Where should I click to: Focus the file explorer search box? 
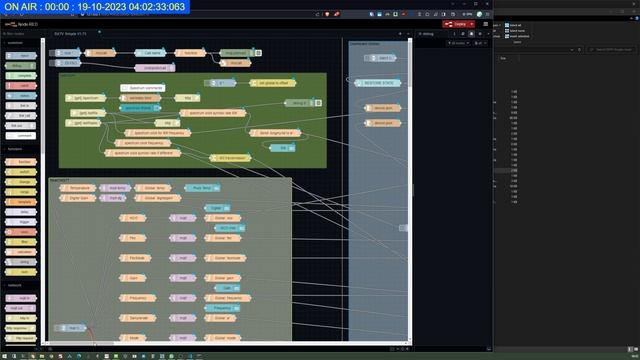click(611, 50)
